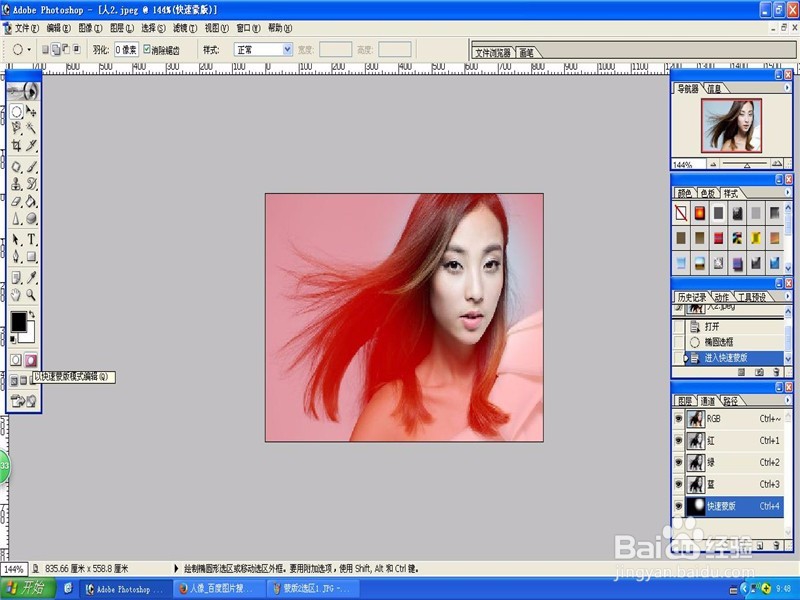Select the Type tool
The image size is (800, 600).
pyautogui.click(x=31, y=239)
